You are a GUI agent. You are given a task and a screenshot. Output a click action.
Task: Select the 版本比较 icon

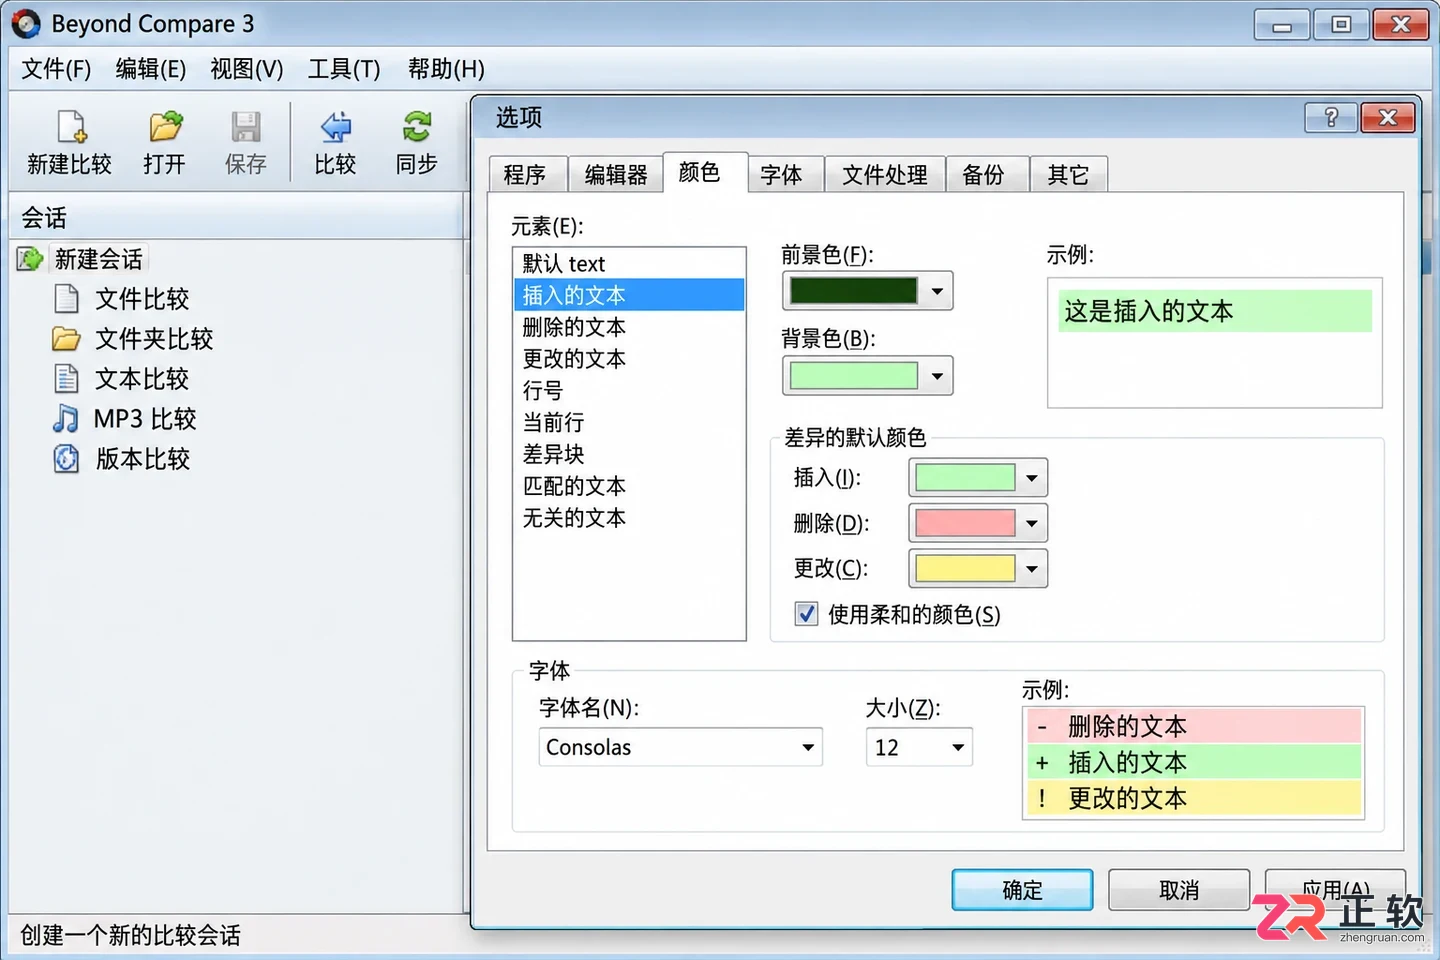[66, 459]
